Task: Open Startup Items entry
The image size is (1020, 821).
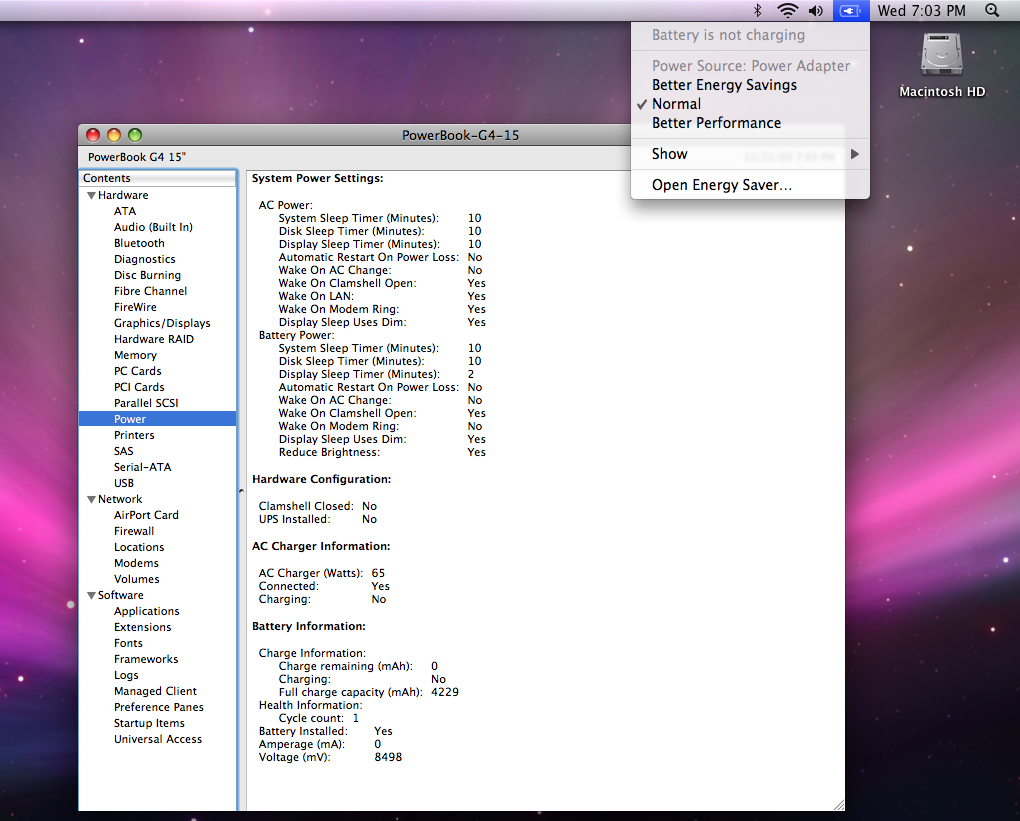Action: [157, 723]
